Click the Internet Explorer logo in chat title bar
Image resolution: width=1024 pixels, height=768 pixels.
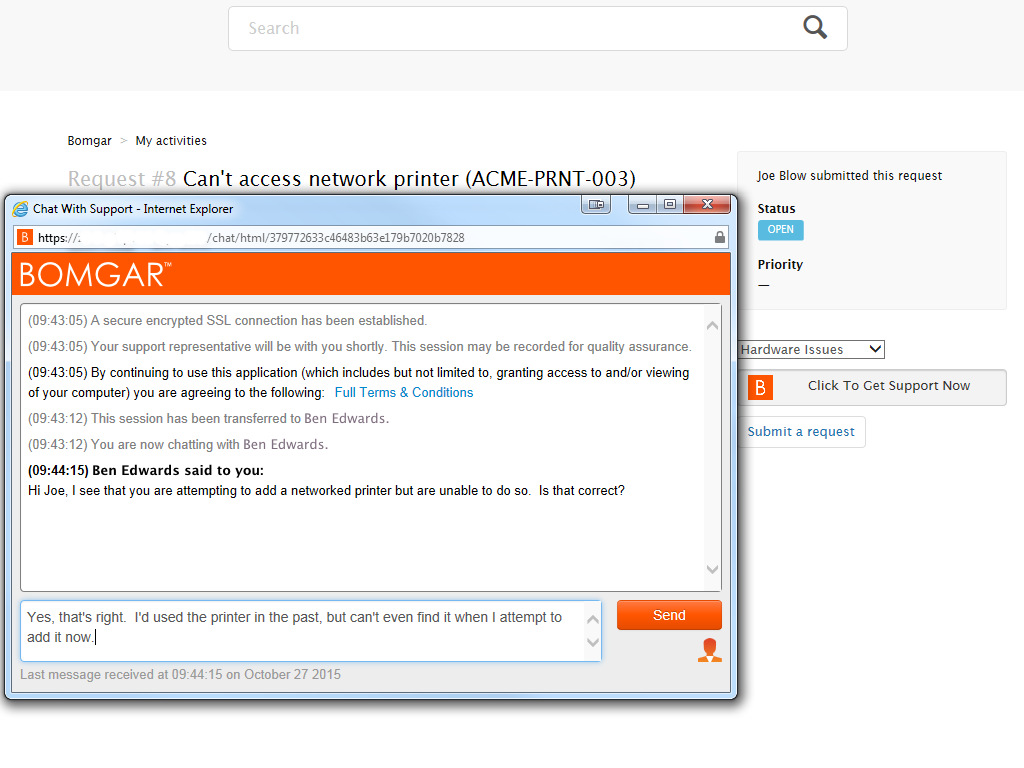(20, 209)
